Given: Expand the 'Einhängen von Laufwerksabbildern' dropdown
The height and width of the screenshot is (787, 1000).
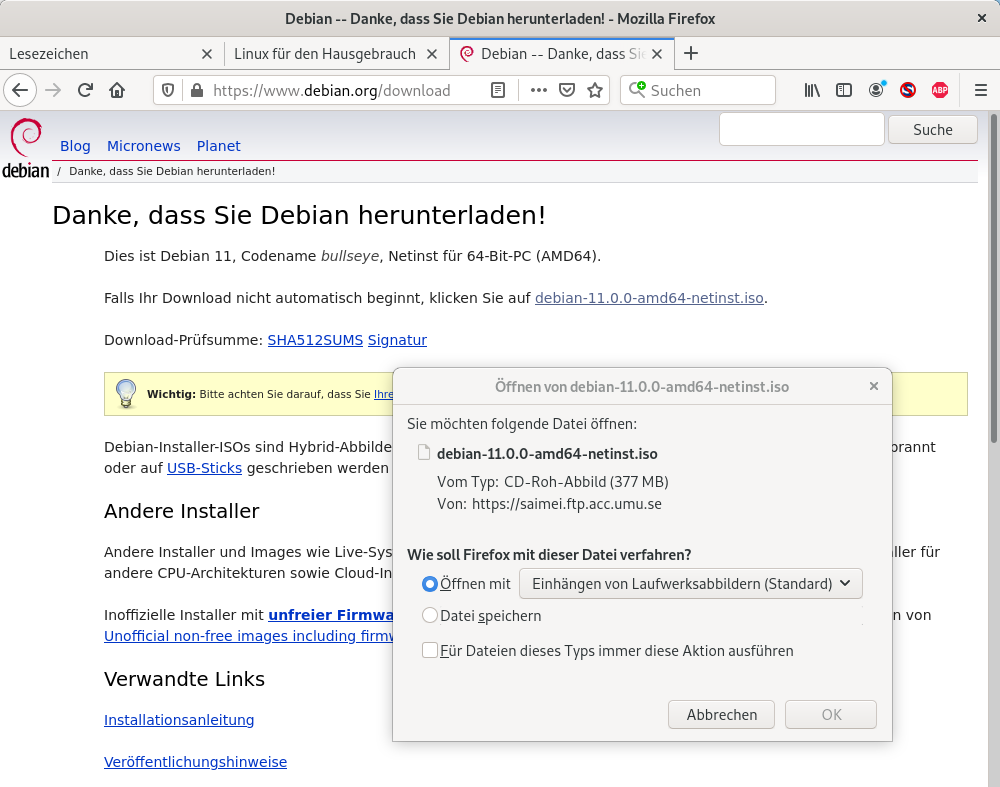Looking at the screenshot, I should [x=691, y=584].
